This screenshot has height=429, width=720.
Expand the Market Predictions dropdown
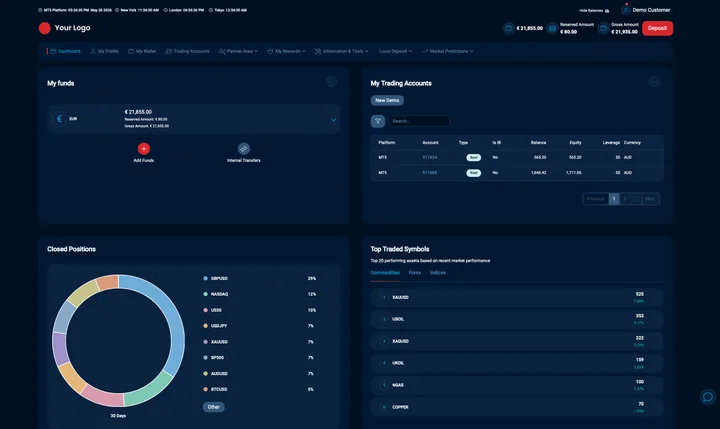coord(448,51)
